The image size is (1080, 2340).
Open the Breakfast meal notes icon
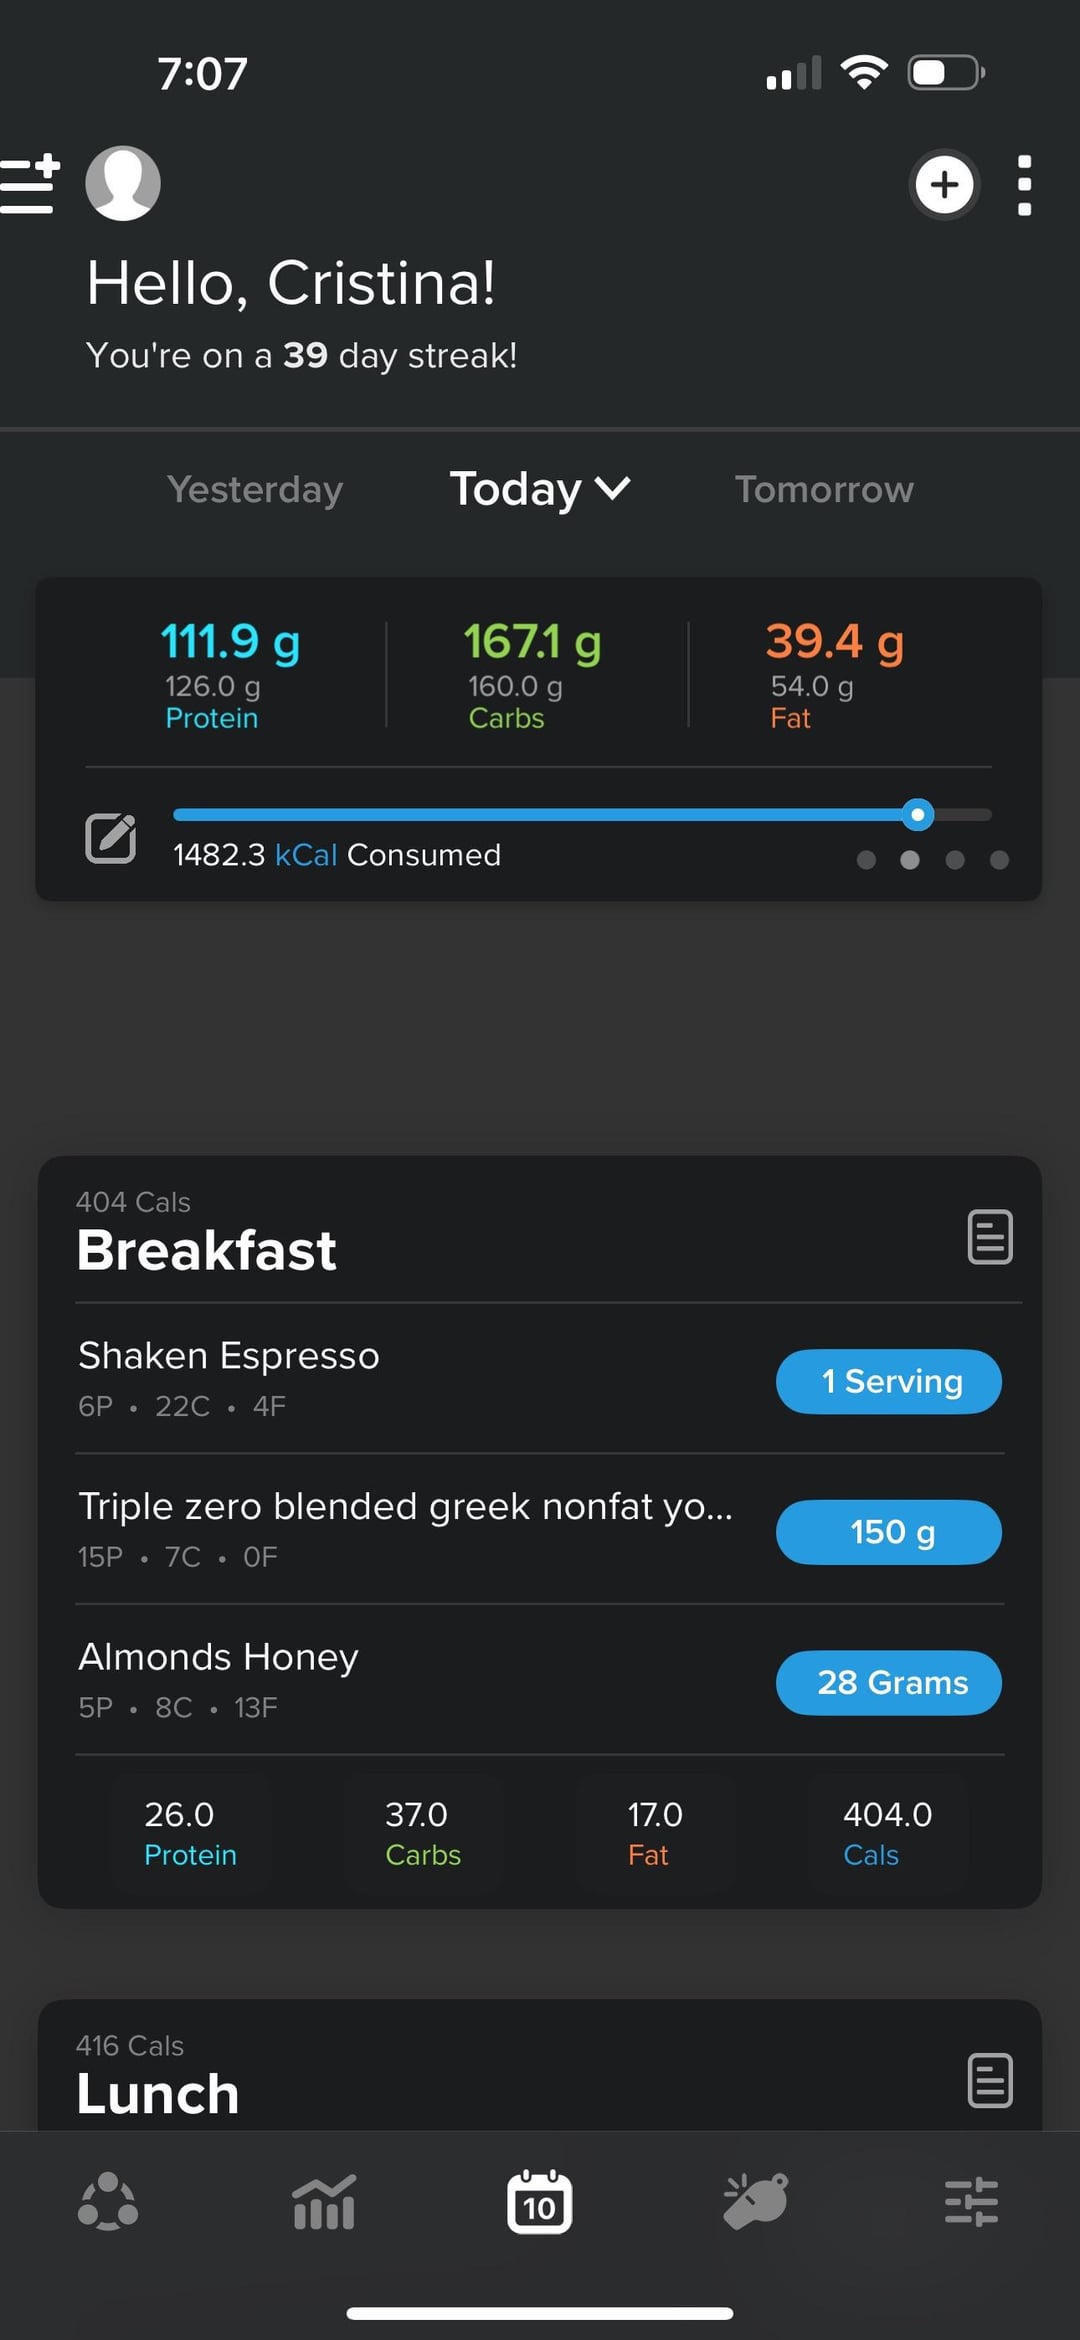pos(990,1237)
